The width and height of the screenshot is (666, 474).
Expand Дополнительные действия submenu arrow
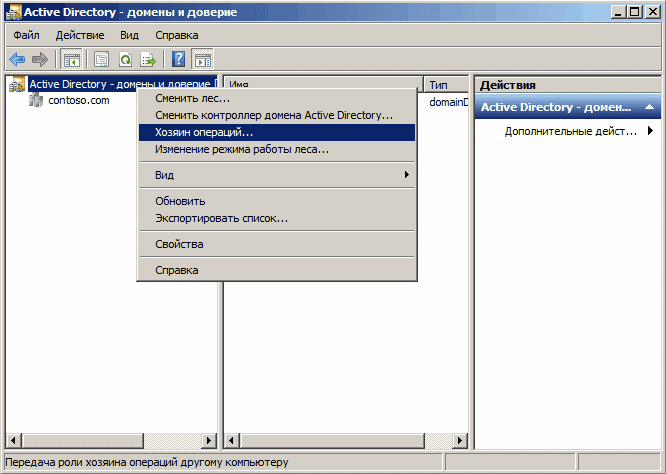(x=650, y=131)
